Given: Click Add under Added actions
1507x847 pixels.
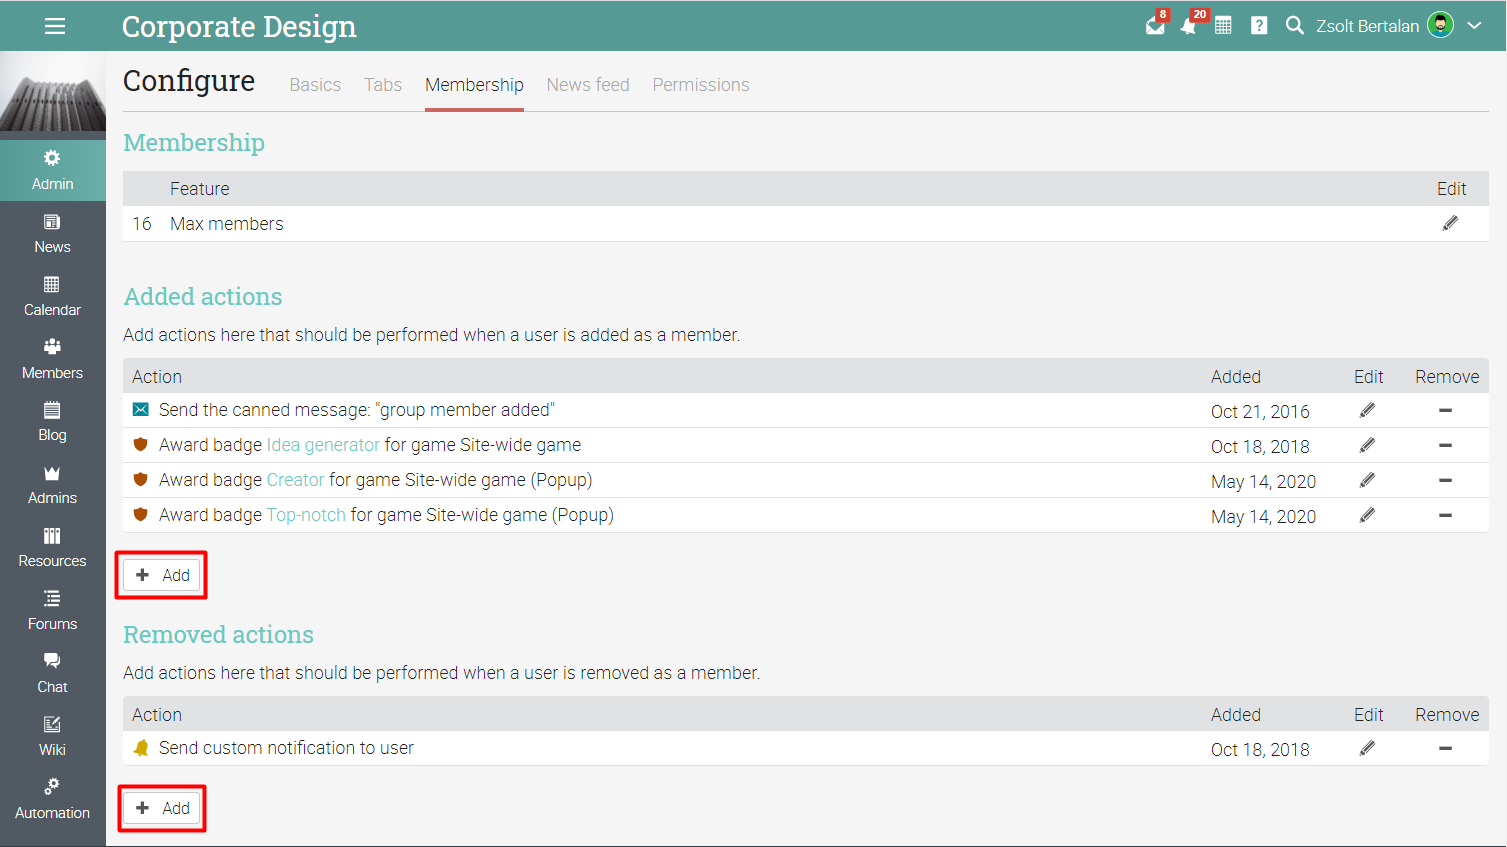Looking at the screenshot, I should tap(162, 575).
